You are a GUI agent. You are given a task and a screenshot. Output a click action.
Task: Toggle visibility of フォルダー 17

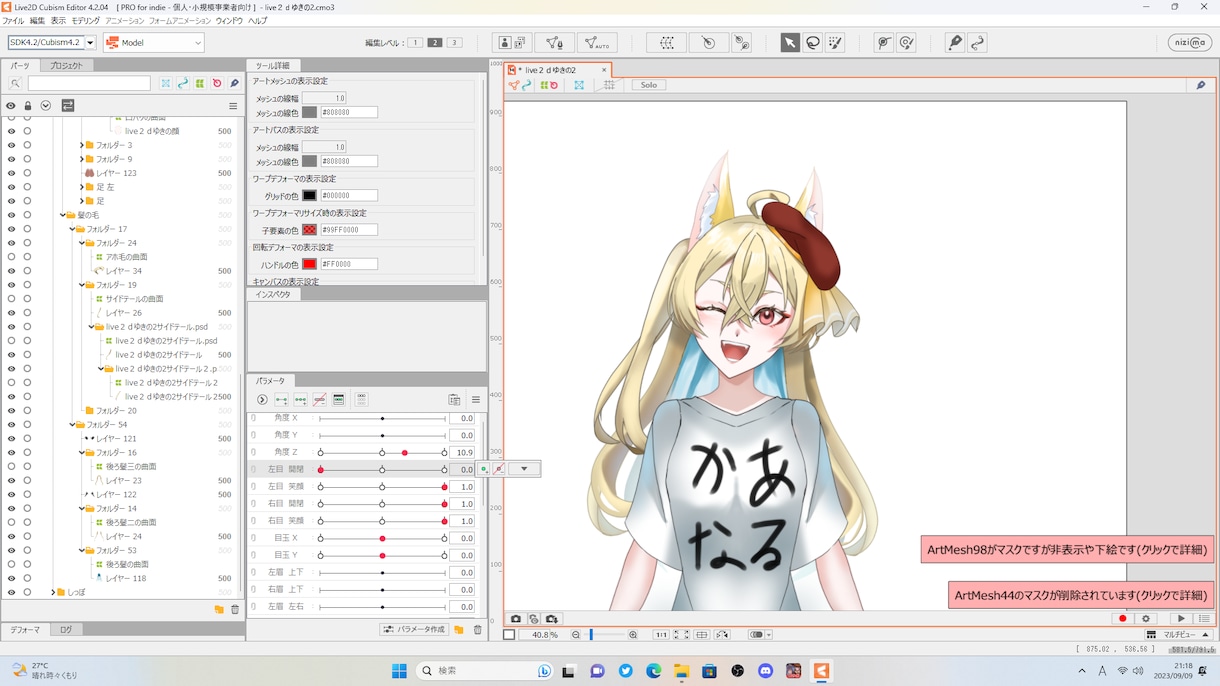(11, 229)
